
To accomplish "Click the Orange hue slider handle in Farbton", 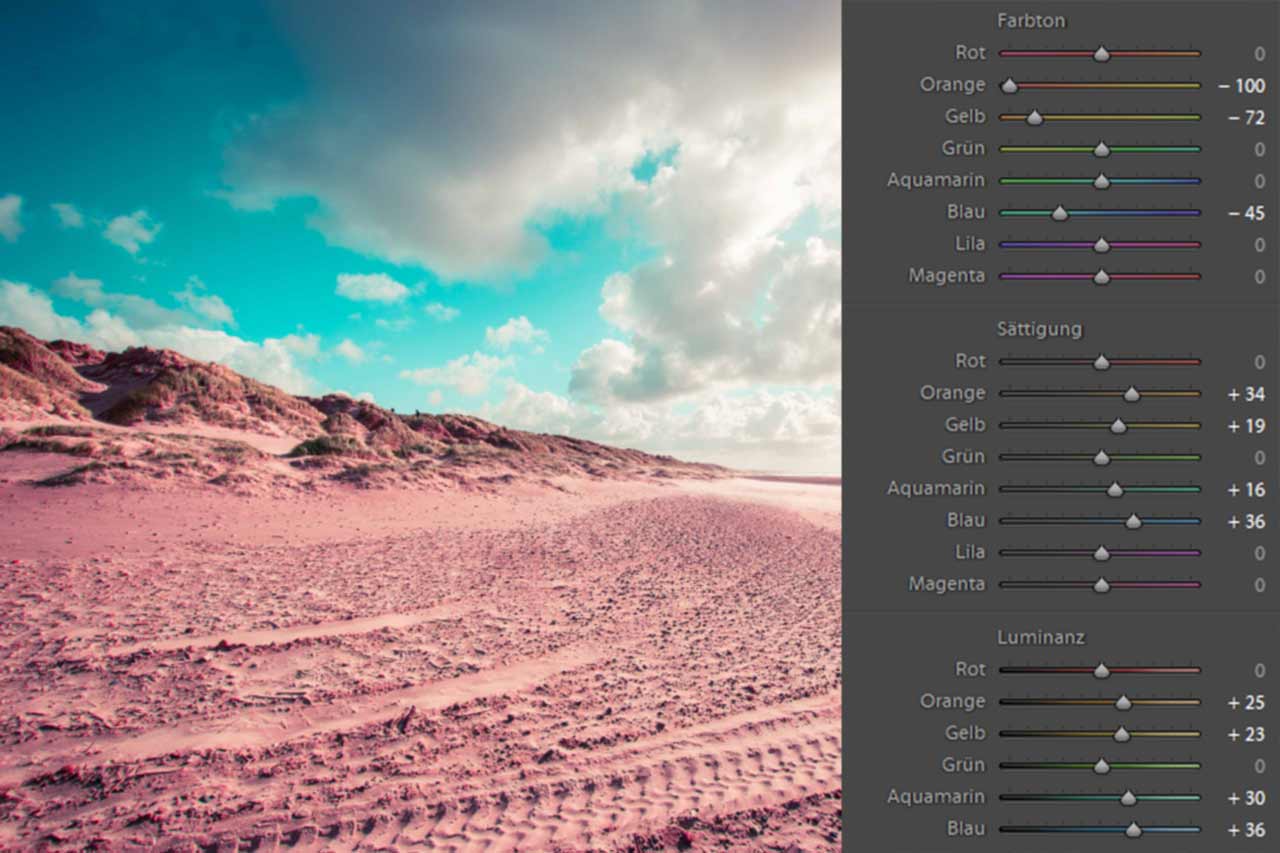I will pos(1010,86).
